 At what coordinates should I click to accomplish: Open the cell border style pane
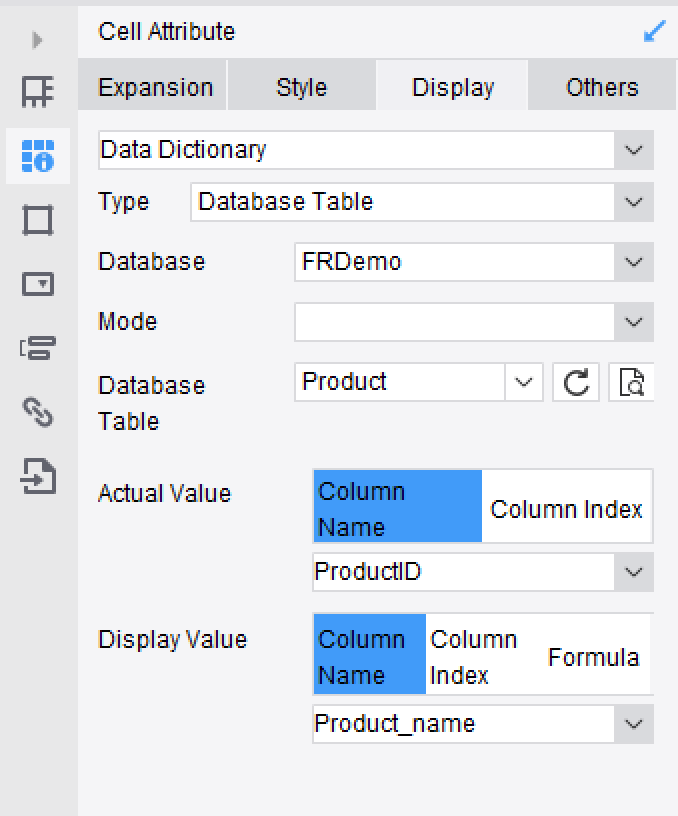(x=37, y=219)
